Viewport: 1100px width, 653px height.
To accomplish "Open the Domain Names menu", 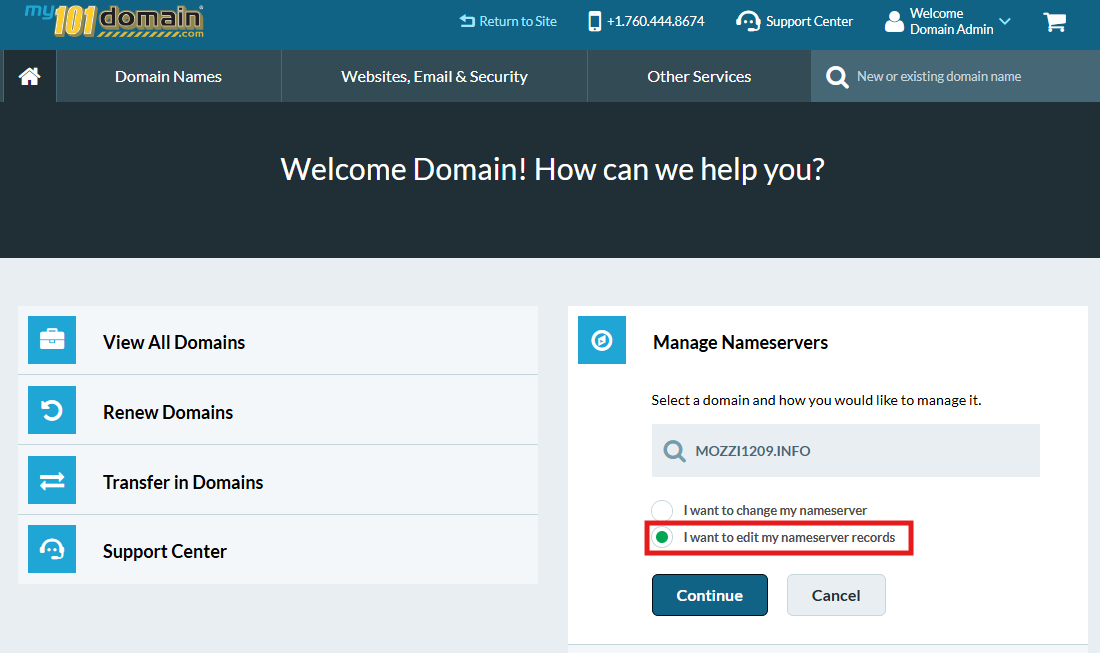I will tap(168, 77).
